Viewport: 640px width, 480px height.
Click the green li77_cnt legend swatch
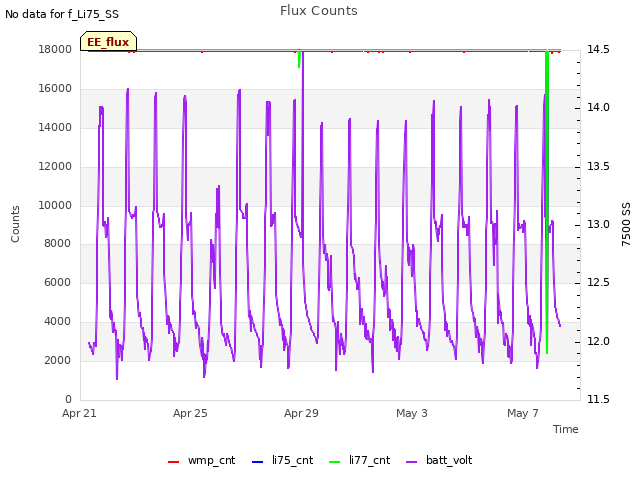coord(335,462)
